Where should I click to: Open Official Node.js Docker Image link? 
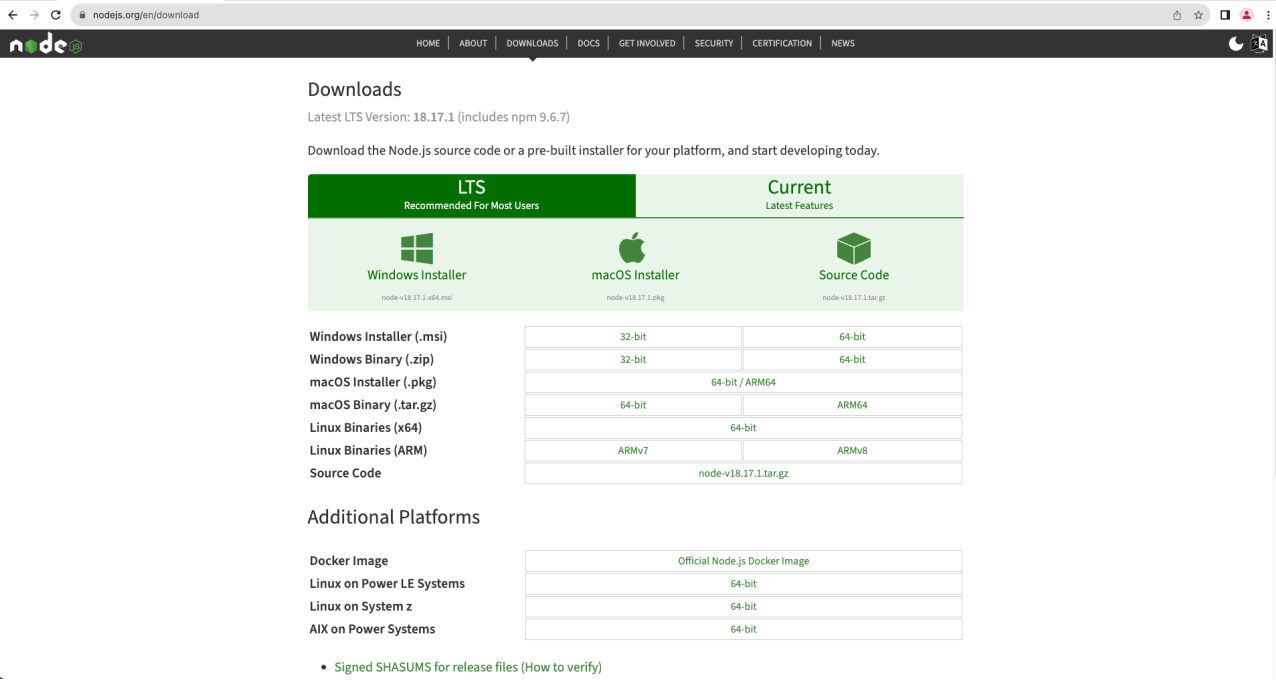pos(743,561)
